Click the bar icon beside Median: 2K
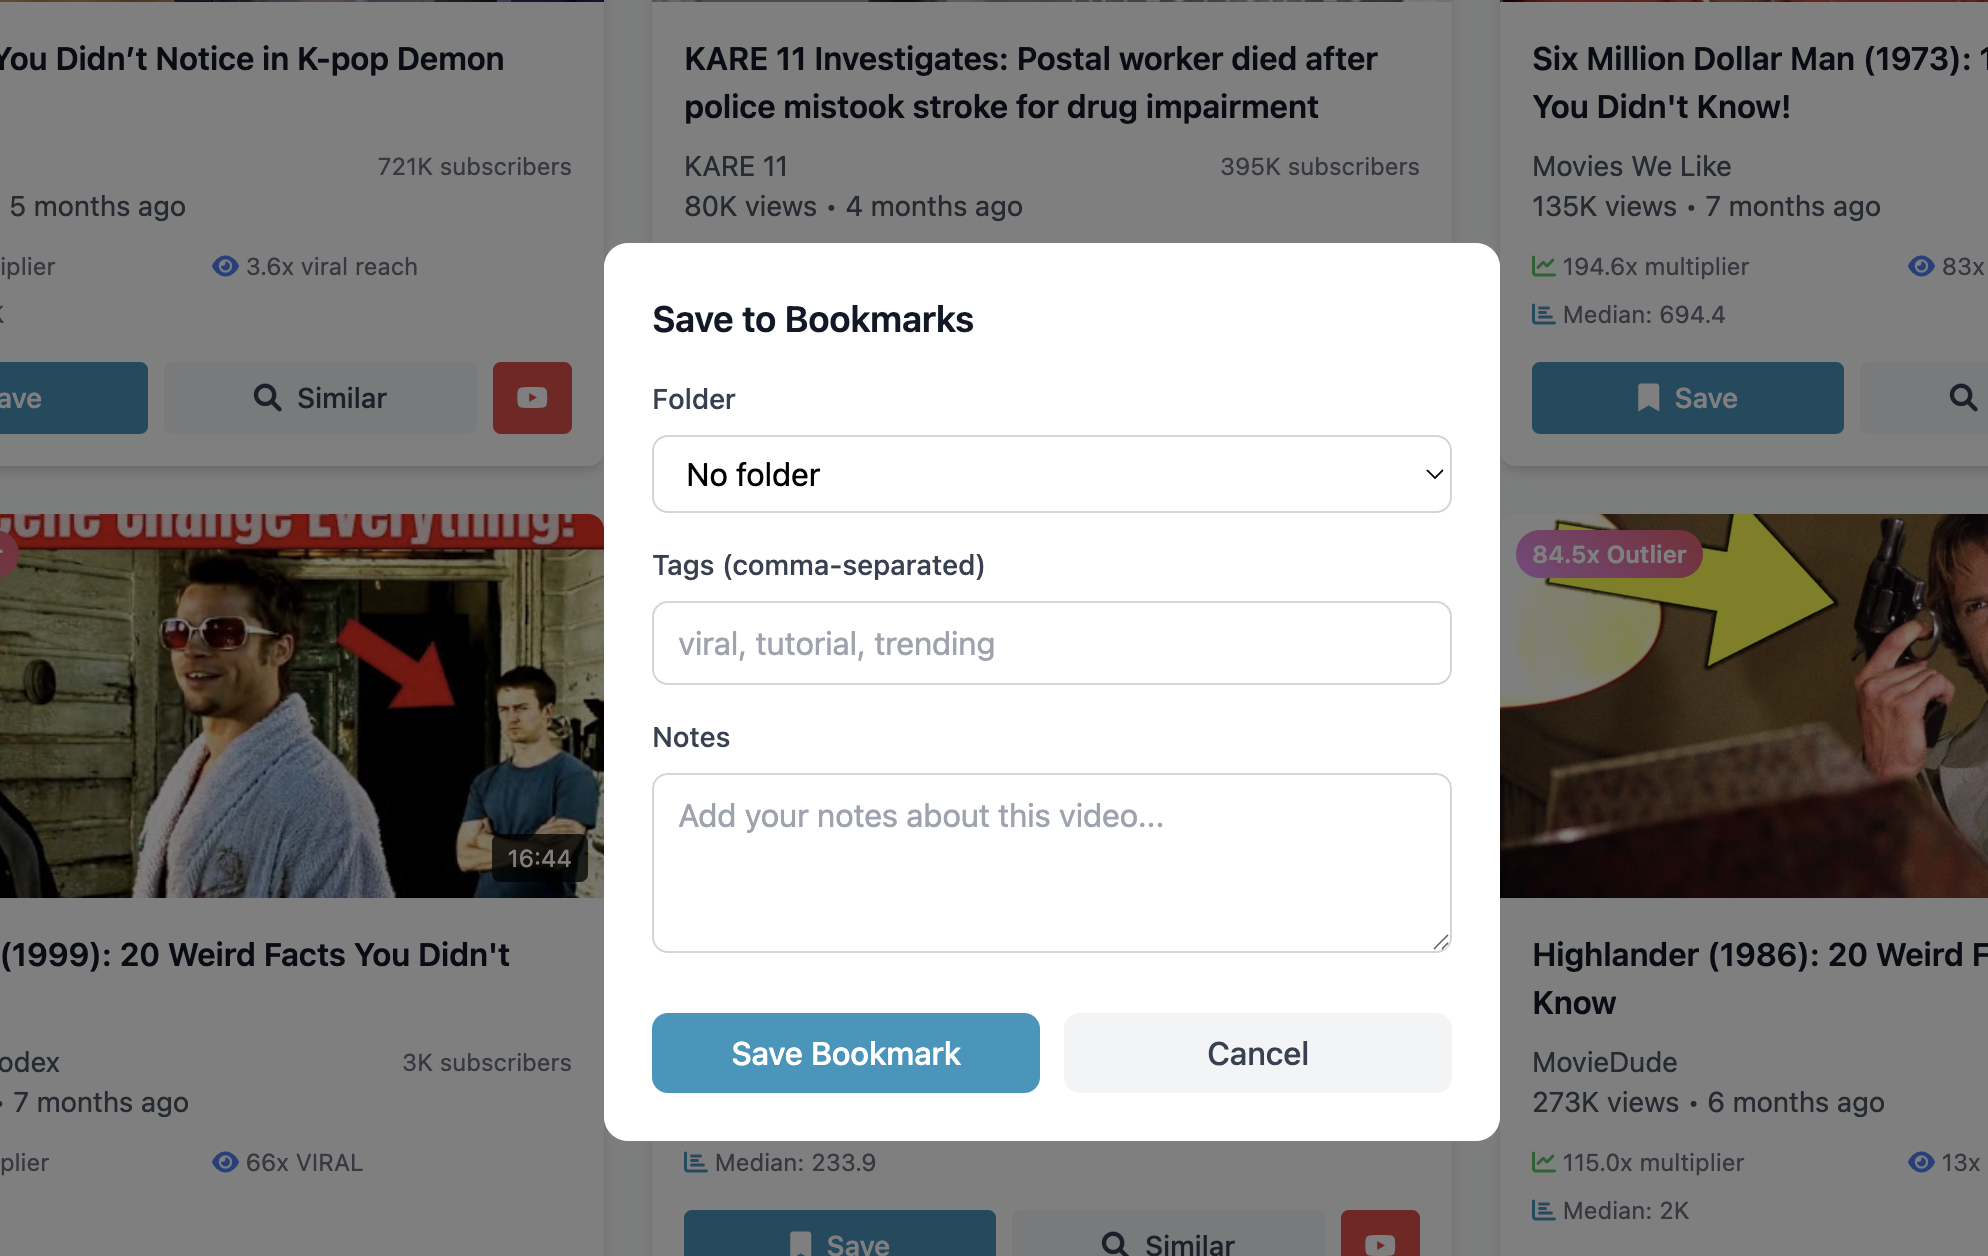The image size is (1988, 1256). [x=1544, y=1211]
